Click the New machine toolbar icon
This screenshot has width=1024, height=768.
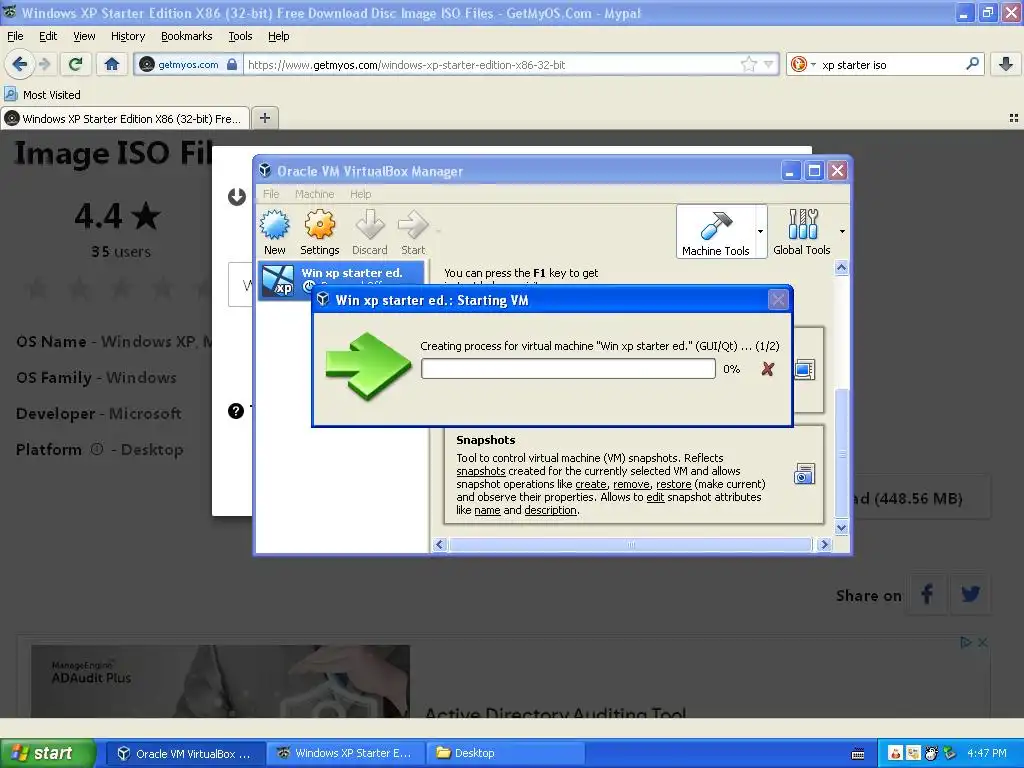[x=274, y=233]
